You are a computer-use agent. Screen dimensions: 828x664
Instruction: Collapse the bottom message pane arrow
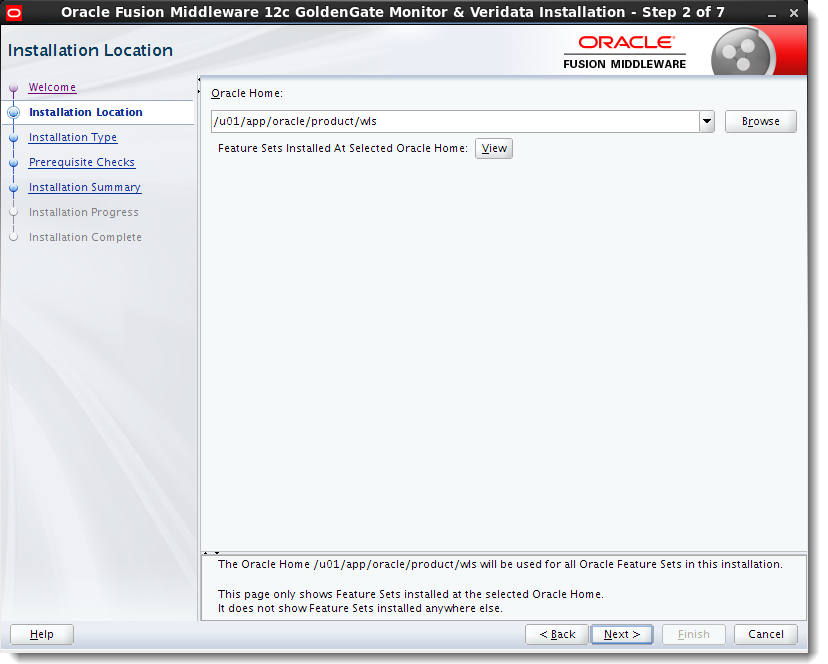(217, 553)
